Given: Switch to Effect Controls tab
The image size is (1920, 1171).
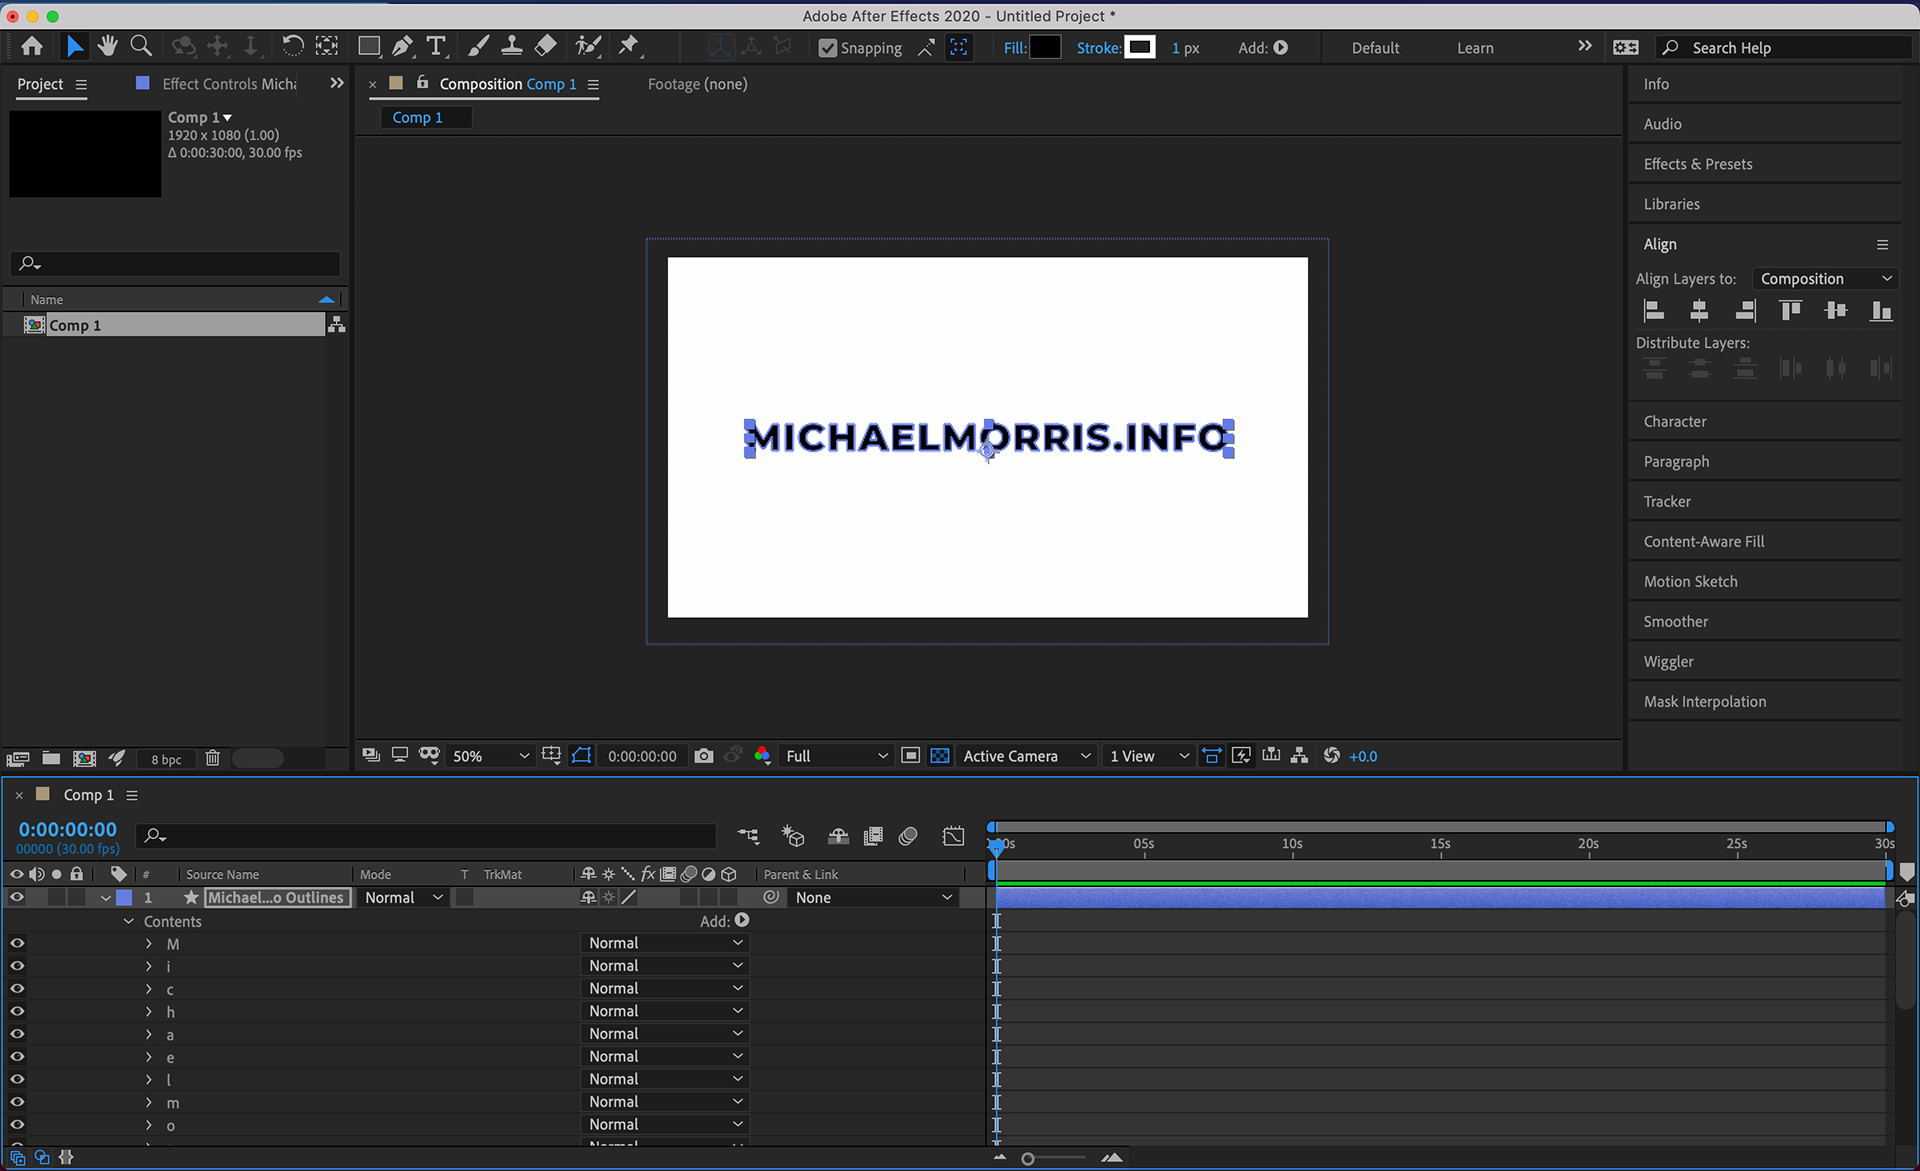Looking at the screenshot, I should [229, 84].
